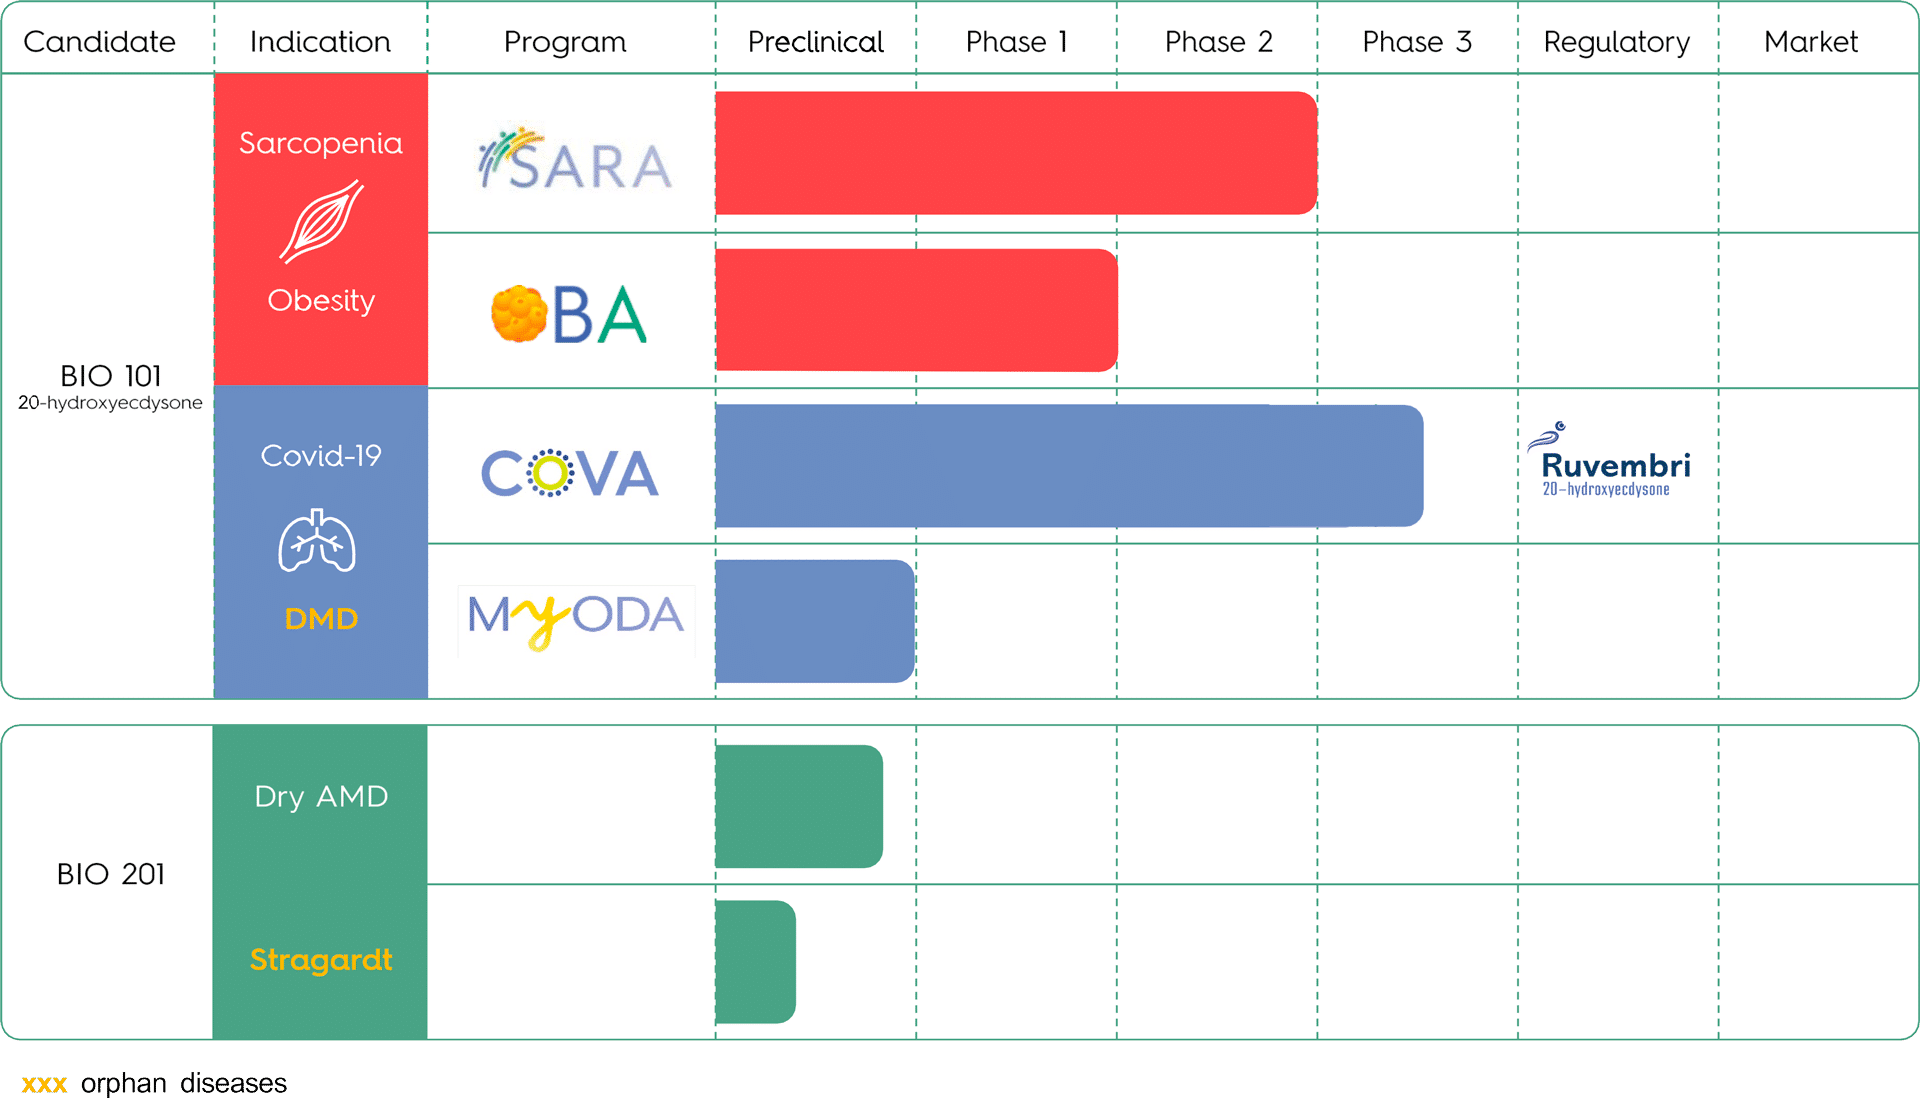Select the Phase 3 column header

coord(1416,42)
